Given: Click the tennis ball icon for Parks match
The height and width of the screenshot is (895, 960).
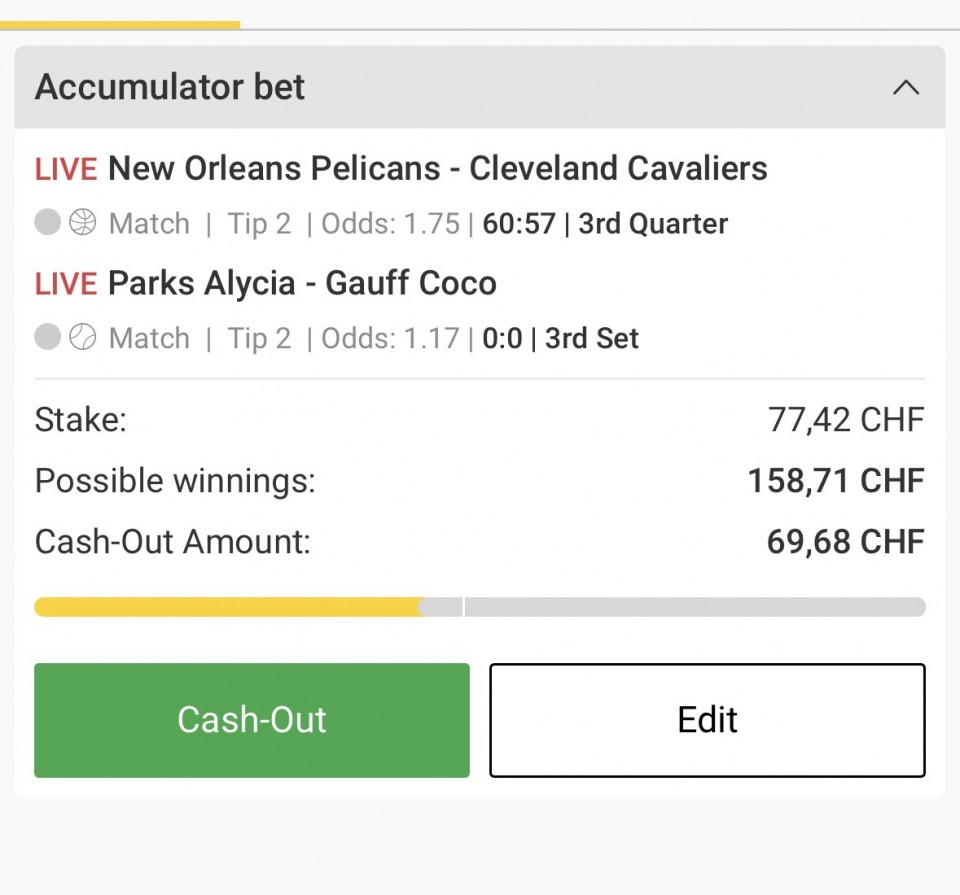Looking at the screenshot, I should click(x=83, y=338).
